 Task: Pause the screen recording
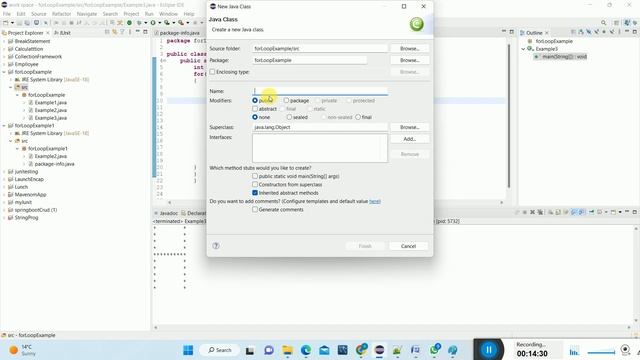489,350
